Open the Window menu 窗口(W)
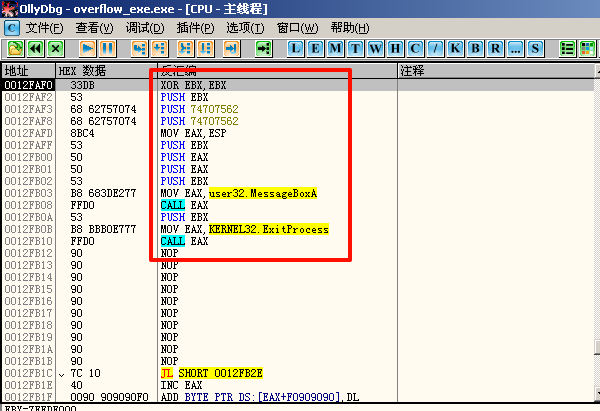600x411 pixels. click(297, 28)
